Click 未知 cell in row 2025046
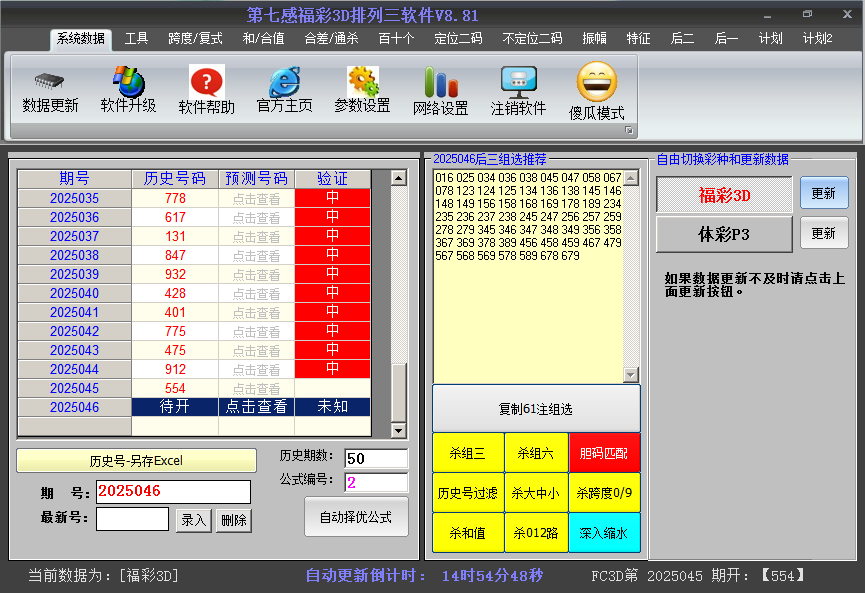 point(333,407)
